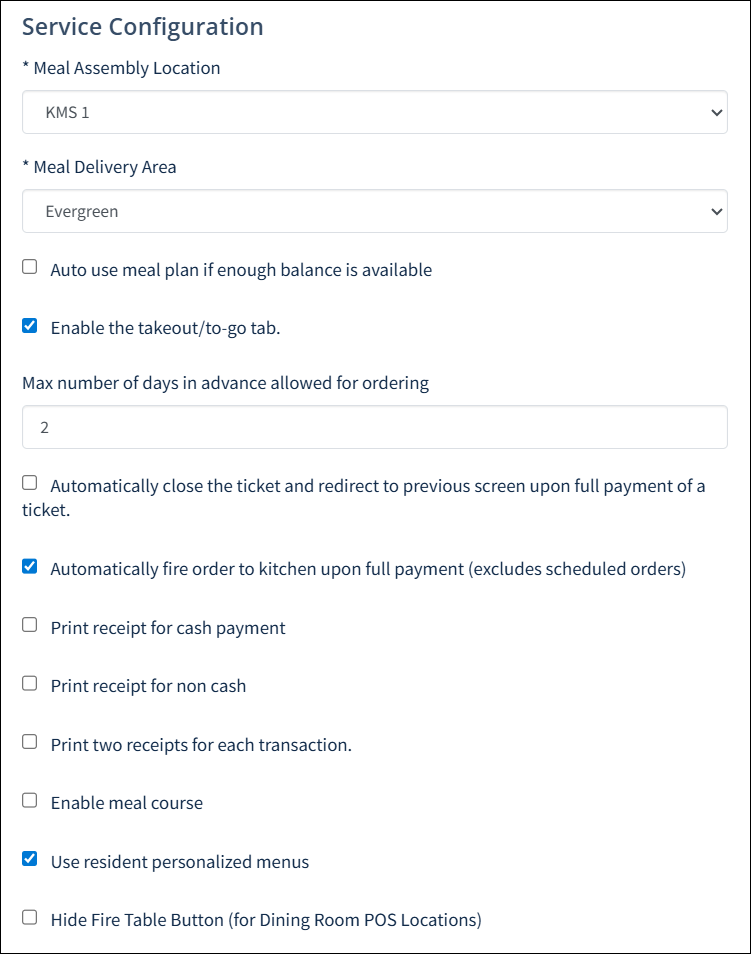Click the 'Print receipt for cash payment' label
The height and width of the screenshot is (954, 751).
[x=168, y=628]
